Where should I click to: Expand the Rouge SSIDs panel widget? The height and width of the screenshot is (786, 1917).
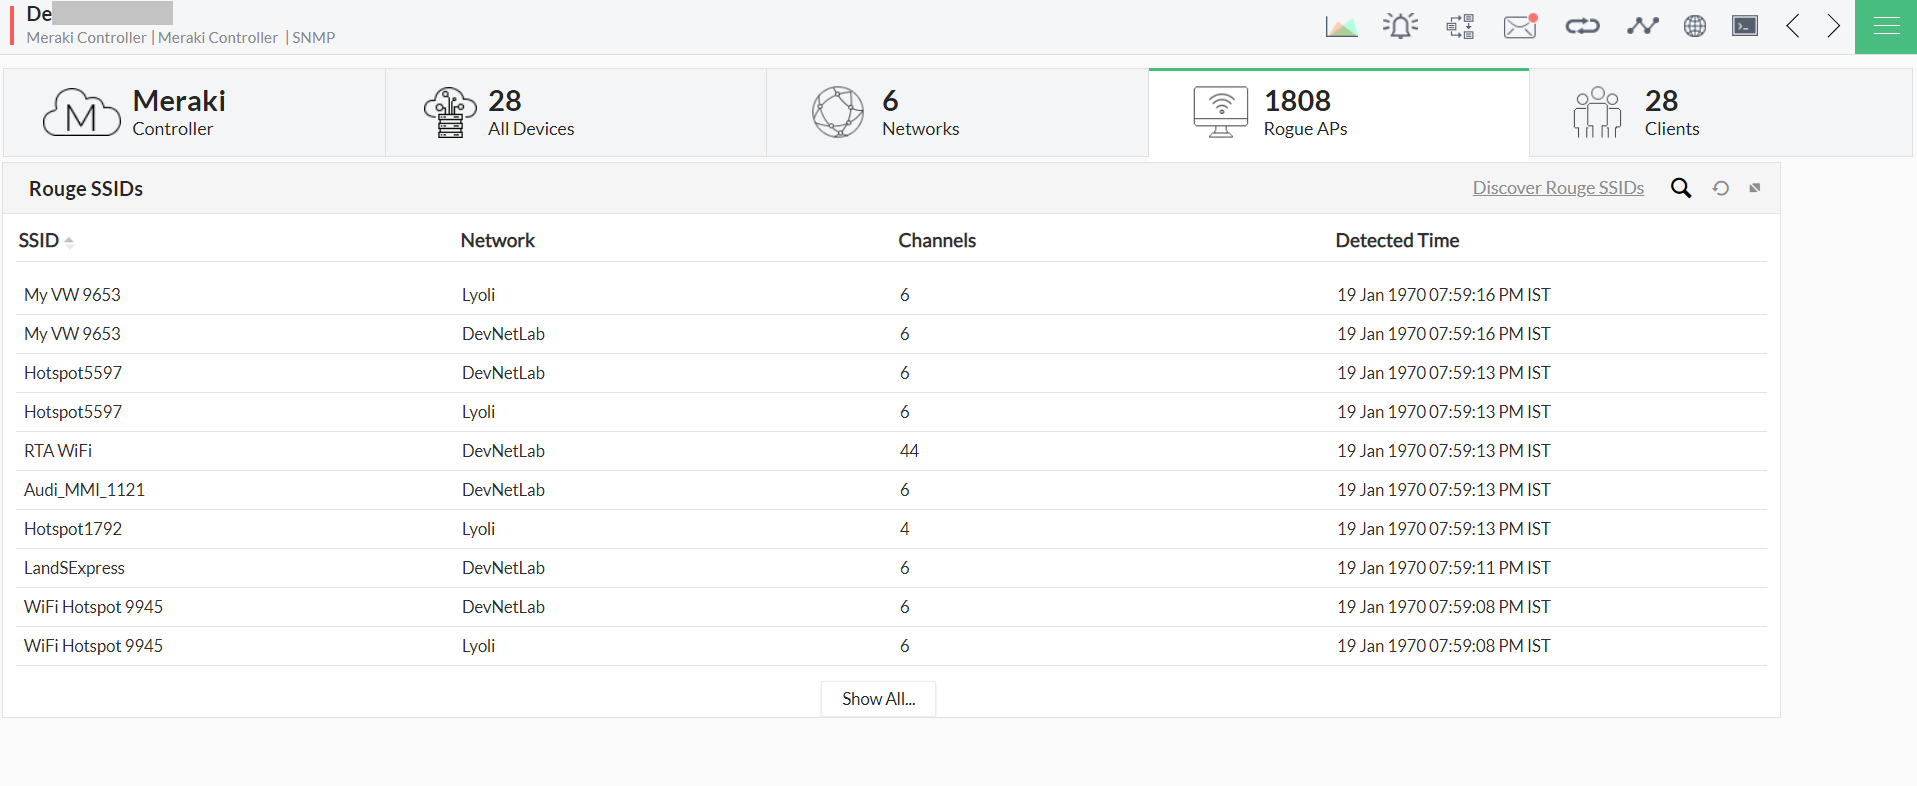coord(1755,188)
